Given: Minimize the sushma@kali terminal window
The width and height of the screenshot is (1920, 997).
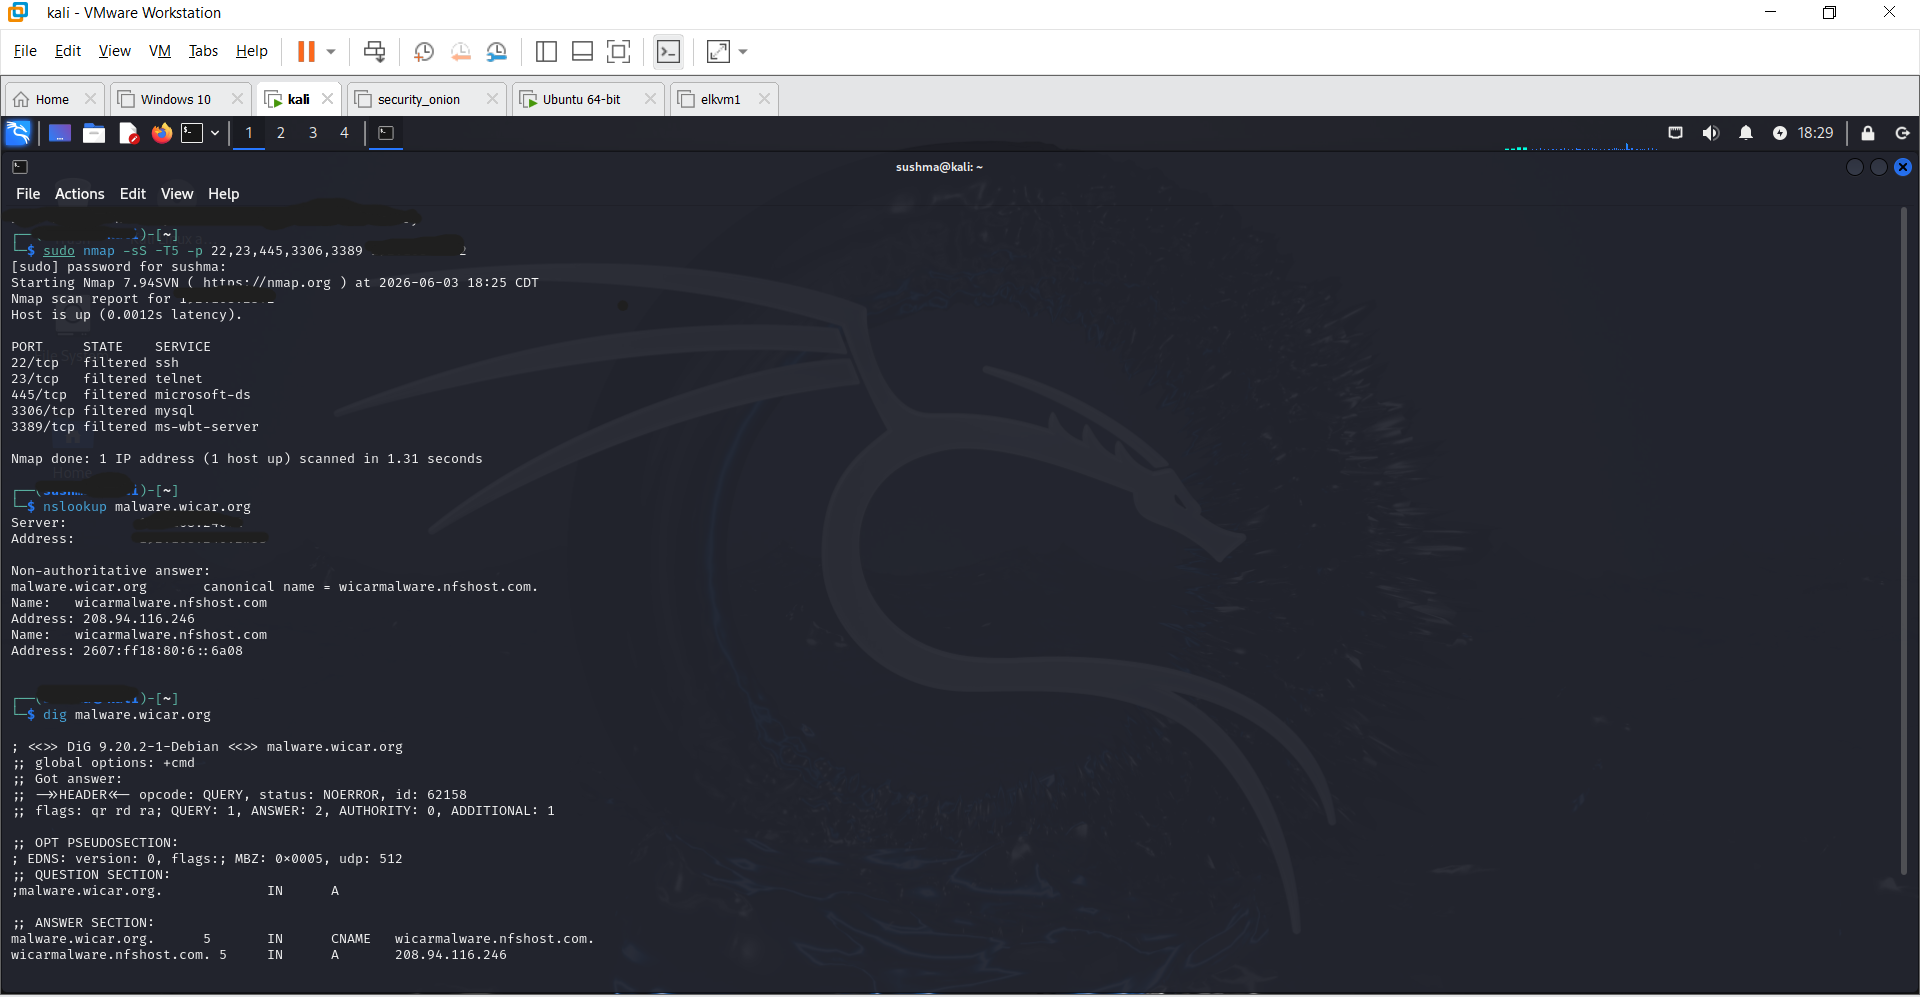Looking at the screenshot, I should point(1854,167).
